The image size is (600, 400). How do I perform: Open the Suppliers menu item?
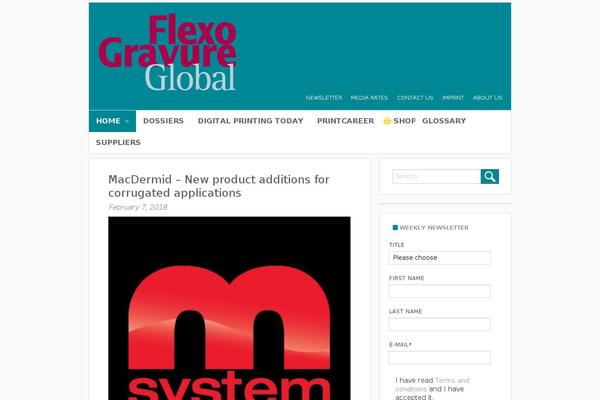click(x=118, y=142)
